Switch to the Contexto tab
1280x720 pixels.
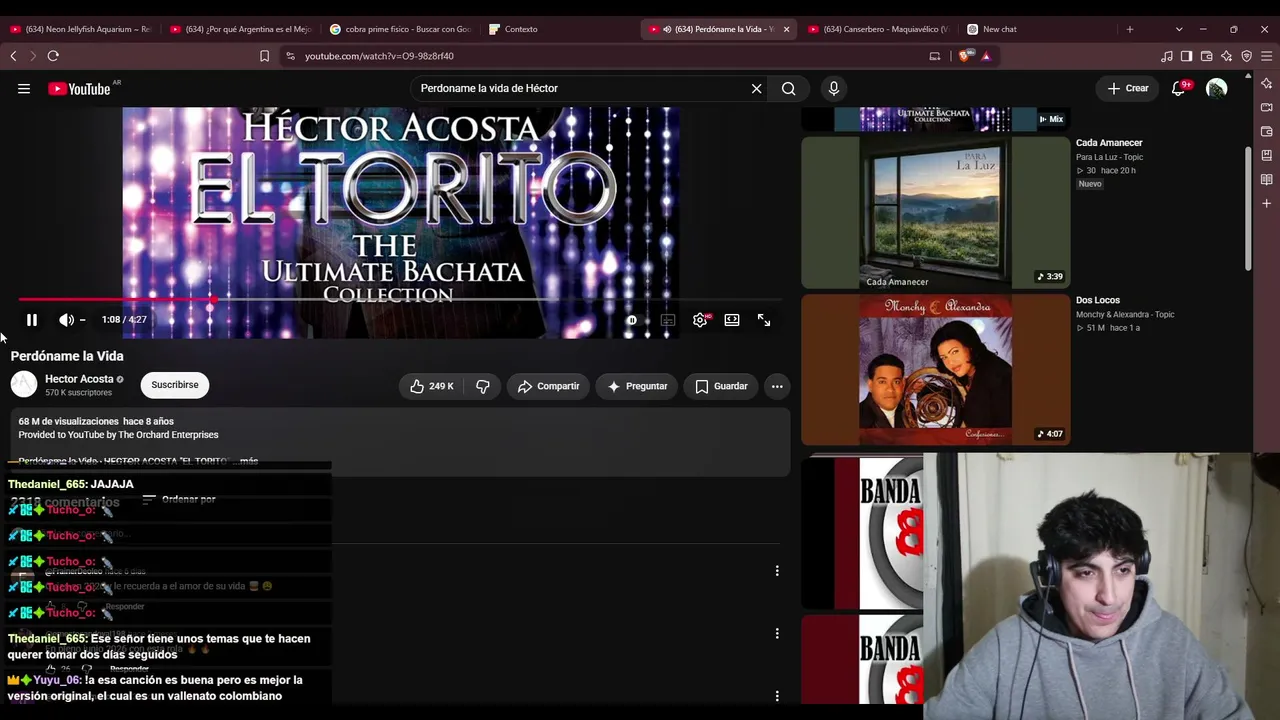click(558, 29)
